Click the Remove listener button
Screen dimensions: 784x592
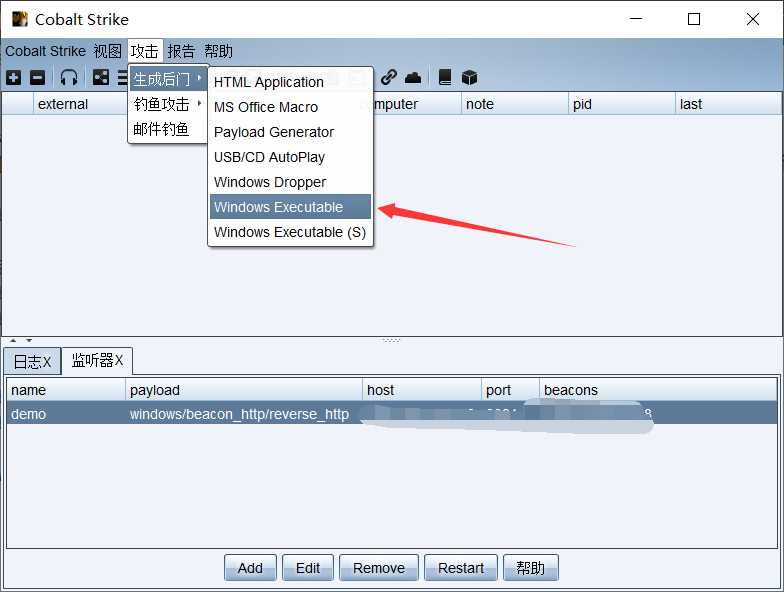378,568
